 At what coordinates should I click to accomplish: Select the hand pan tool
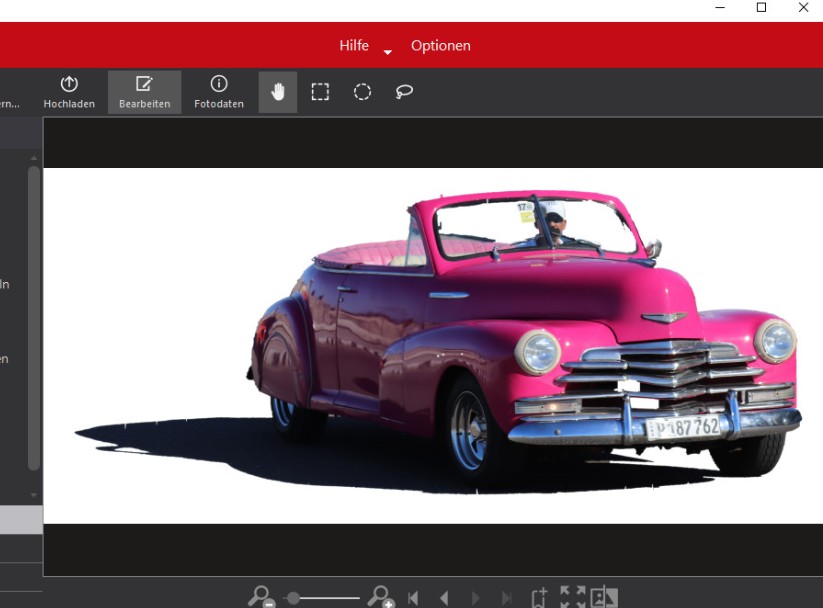pyautogui.click(x=278, y=92)
